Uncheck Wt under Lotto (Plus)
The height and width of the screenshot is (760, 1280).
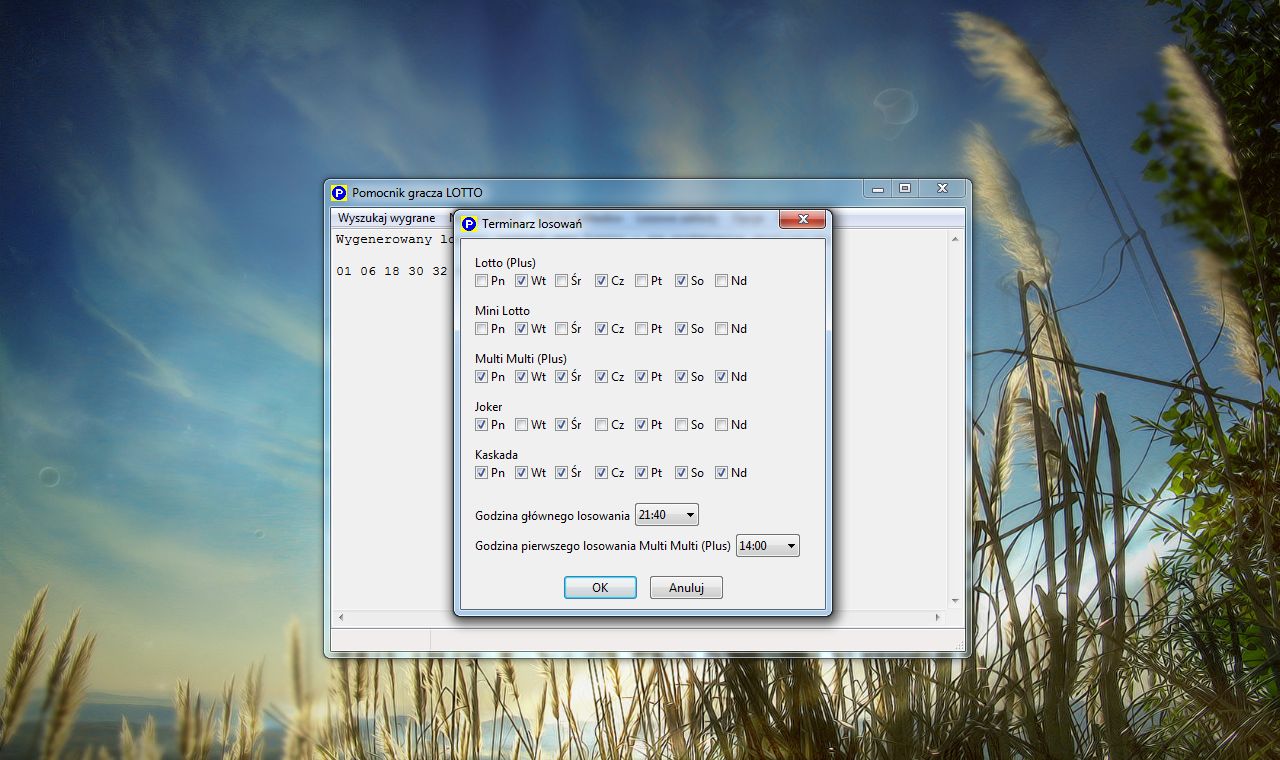pos(522,281)
